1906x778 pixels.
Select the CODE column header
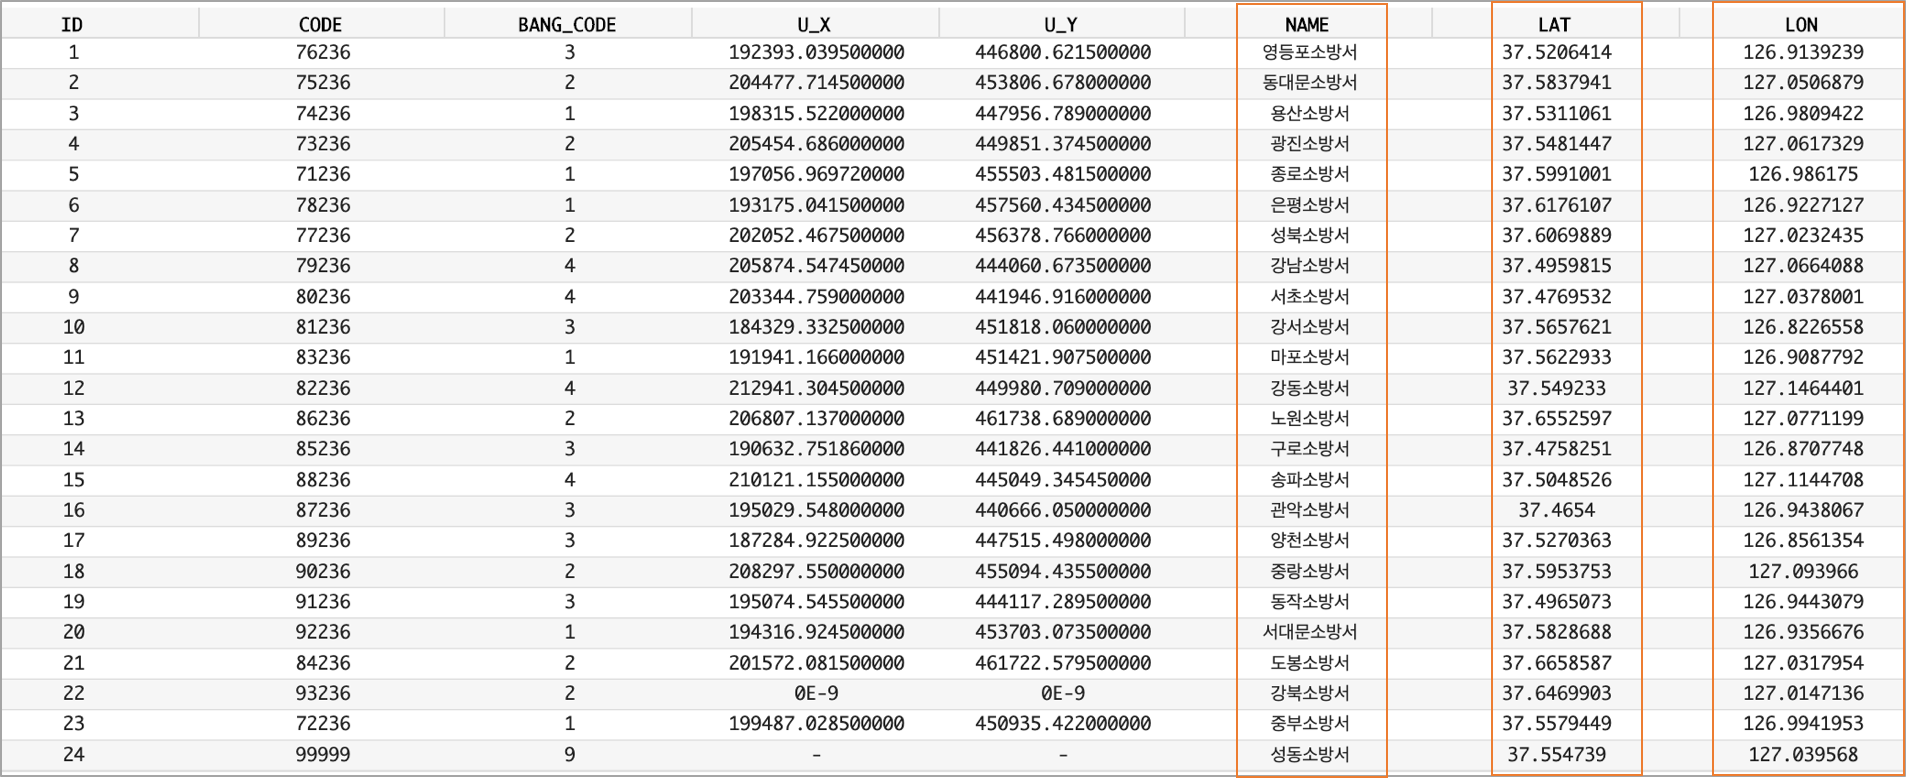(320, 25)
